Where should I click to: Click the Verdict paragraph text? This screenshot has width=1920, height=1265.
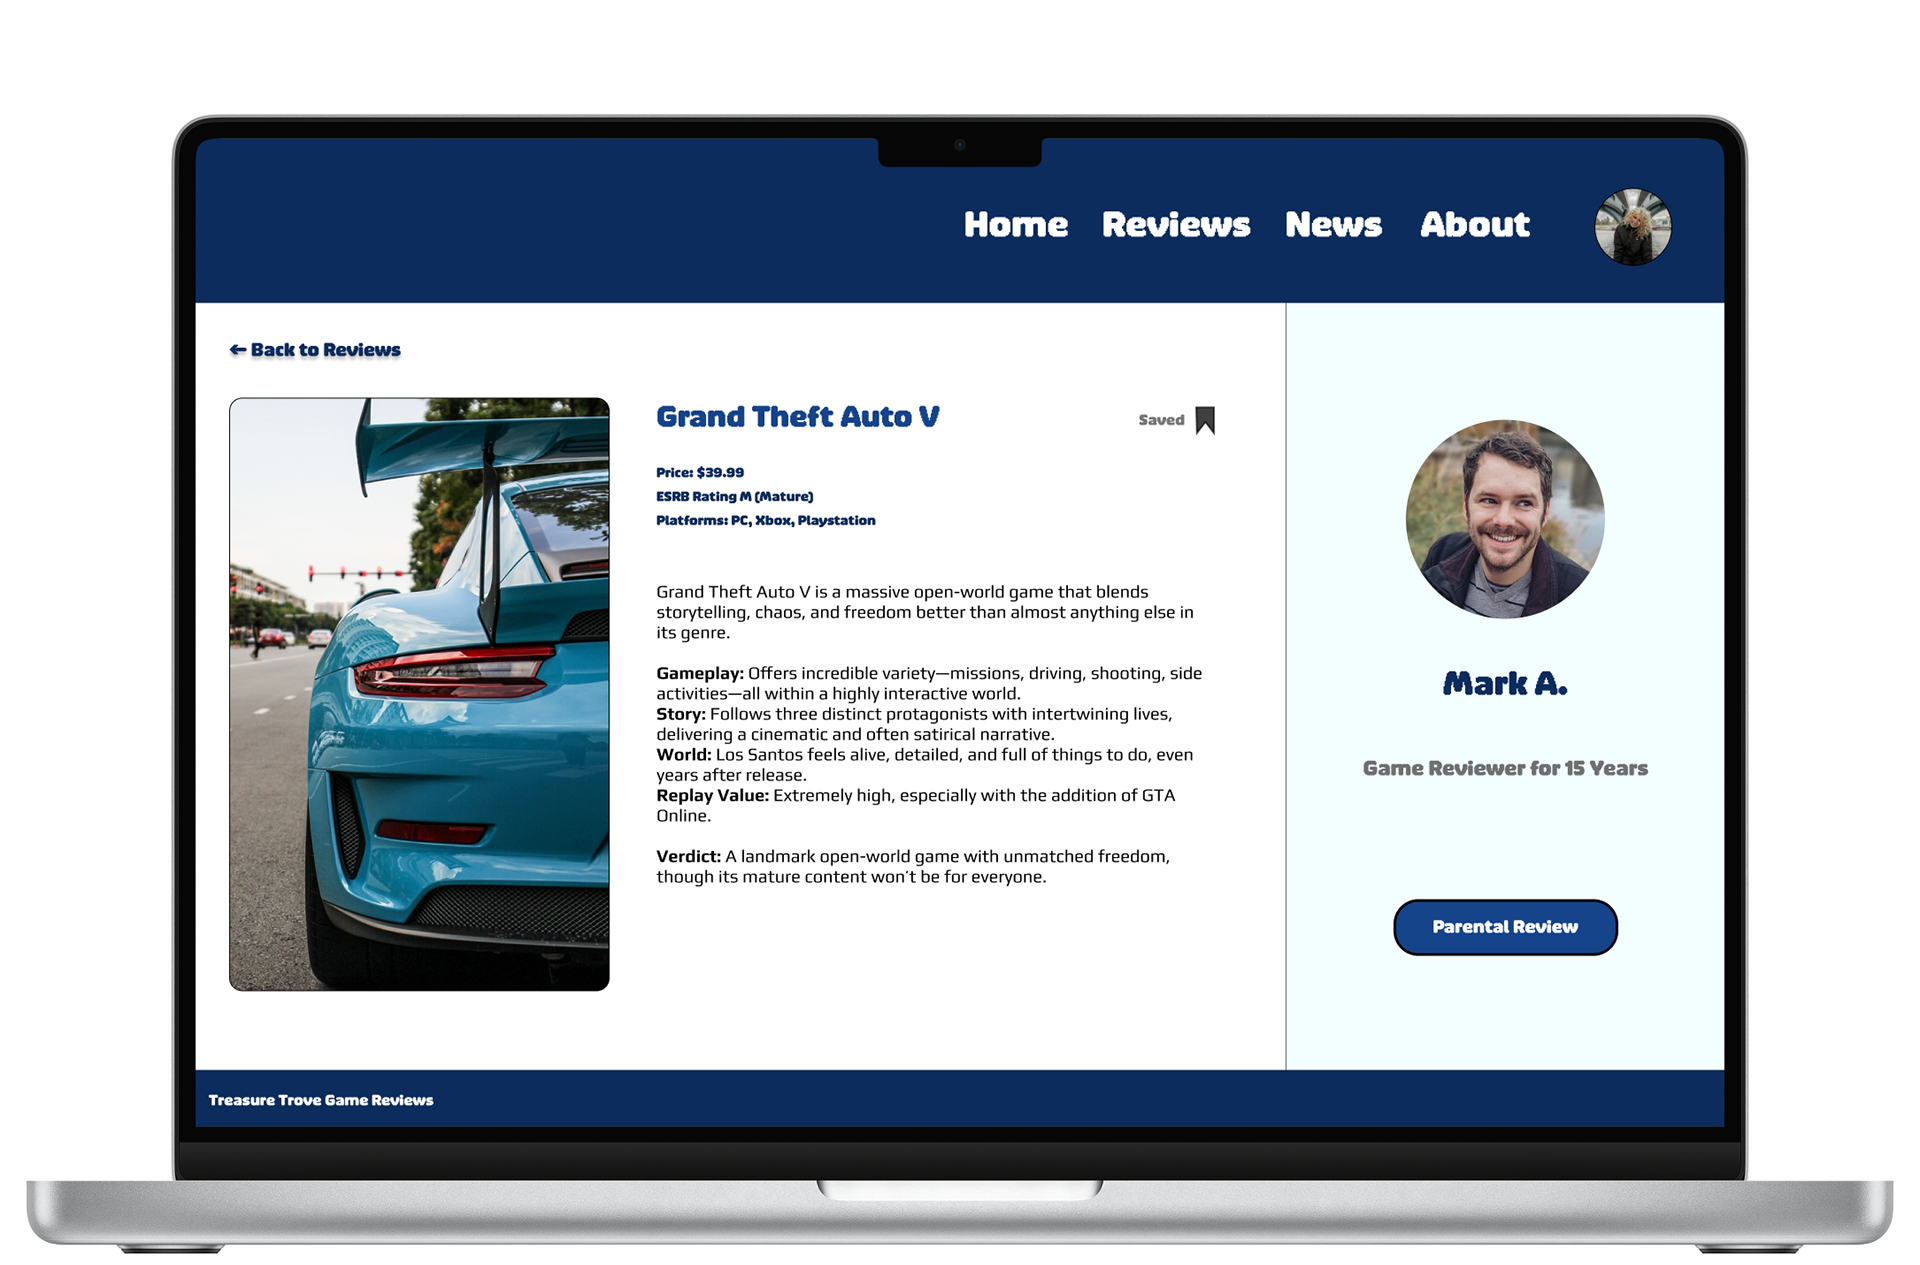(913, 867)
